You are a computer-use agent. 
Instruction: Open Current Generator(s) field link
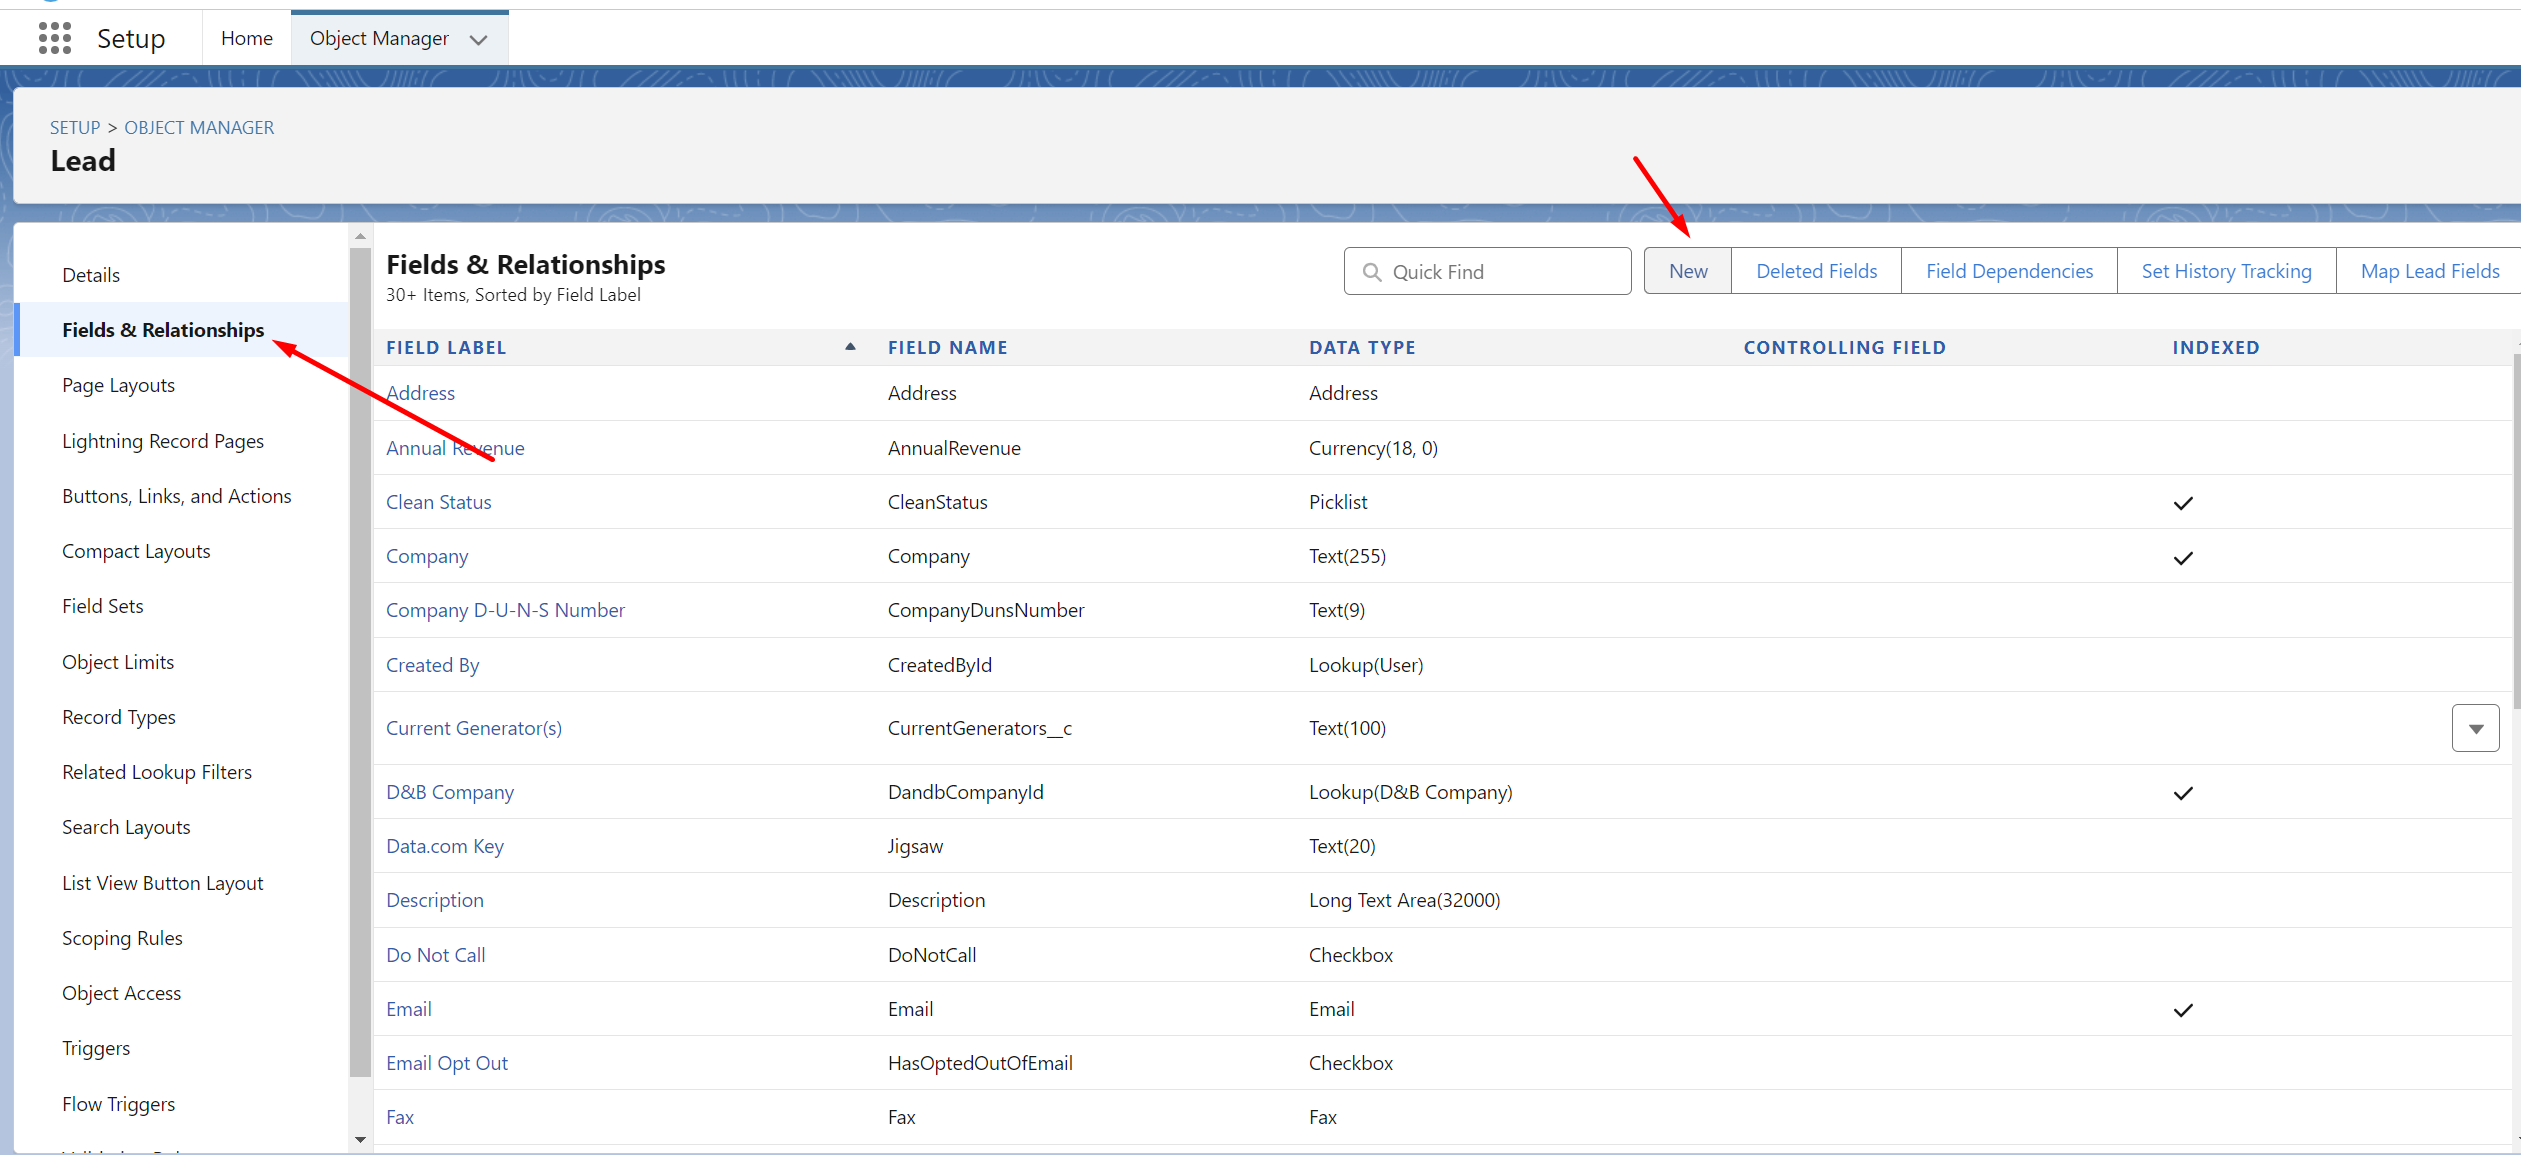[474, 728]
